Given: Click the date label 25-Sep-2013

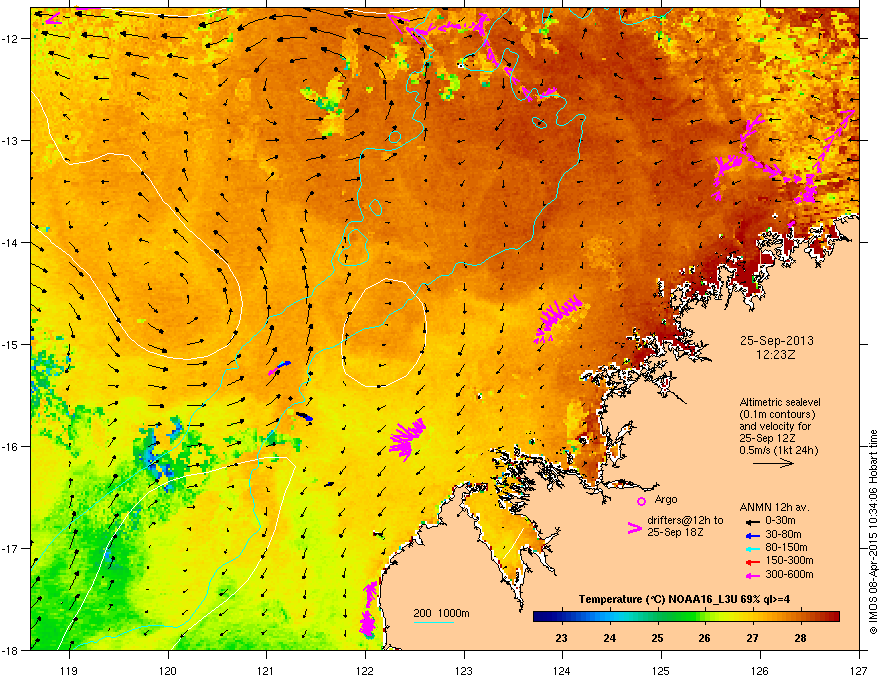Looking at the screenshot, I should point(776,341).
